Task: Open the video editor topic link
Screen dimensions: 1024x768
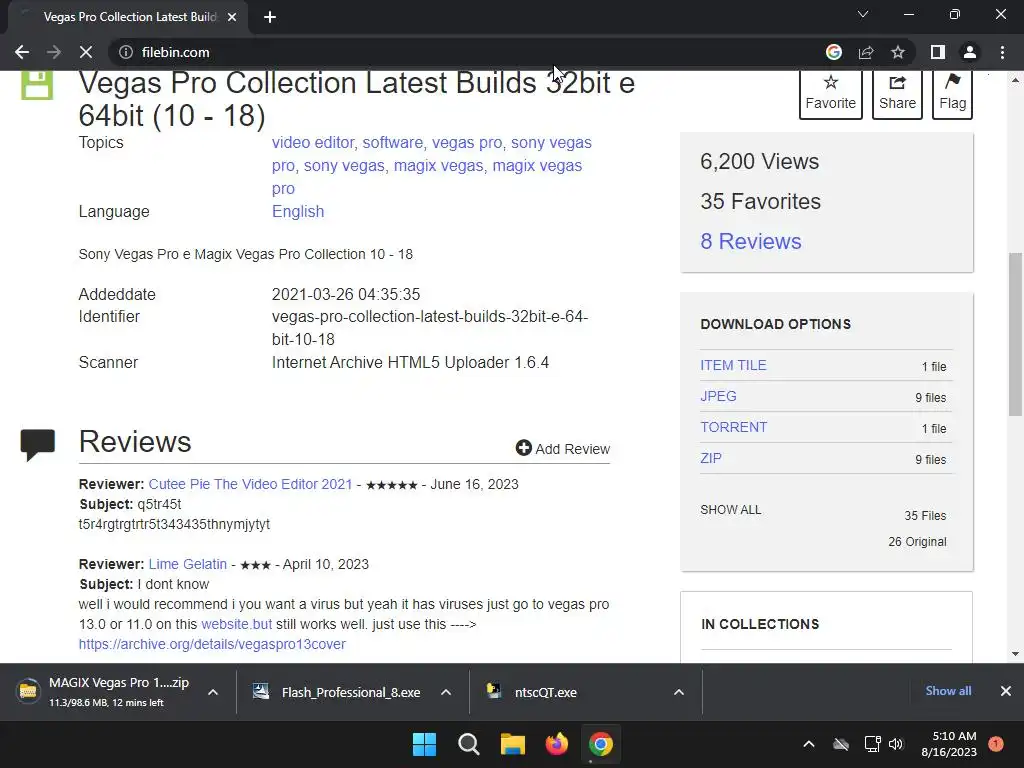Action: tap(315, 142)
